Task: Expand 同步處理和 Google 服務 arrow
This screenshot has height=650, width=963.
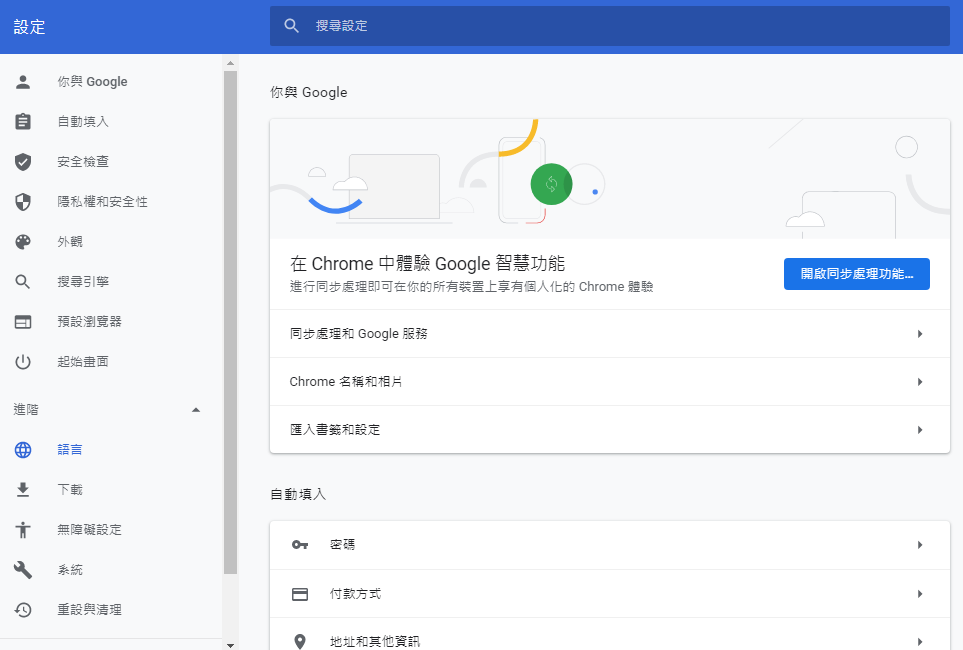Action: [x=919, y=334]
